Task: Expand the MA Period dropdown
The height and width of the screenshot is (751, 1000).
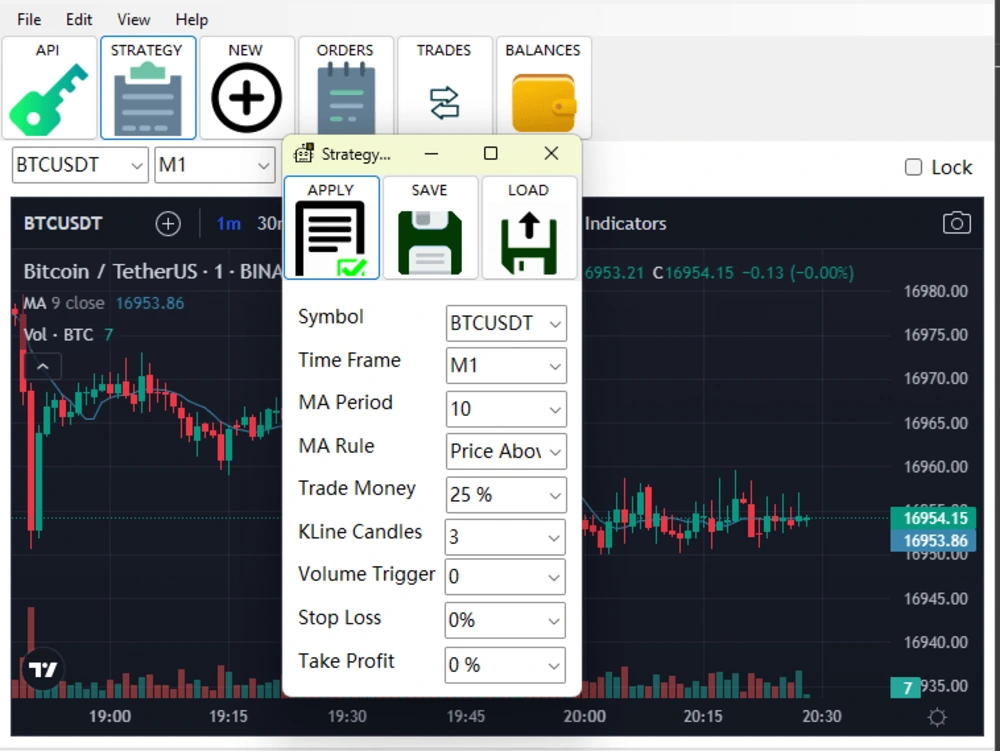Action: pos(506,409)
